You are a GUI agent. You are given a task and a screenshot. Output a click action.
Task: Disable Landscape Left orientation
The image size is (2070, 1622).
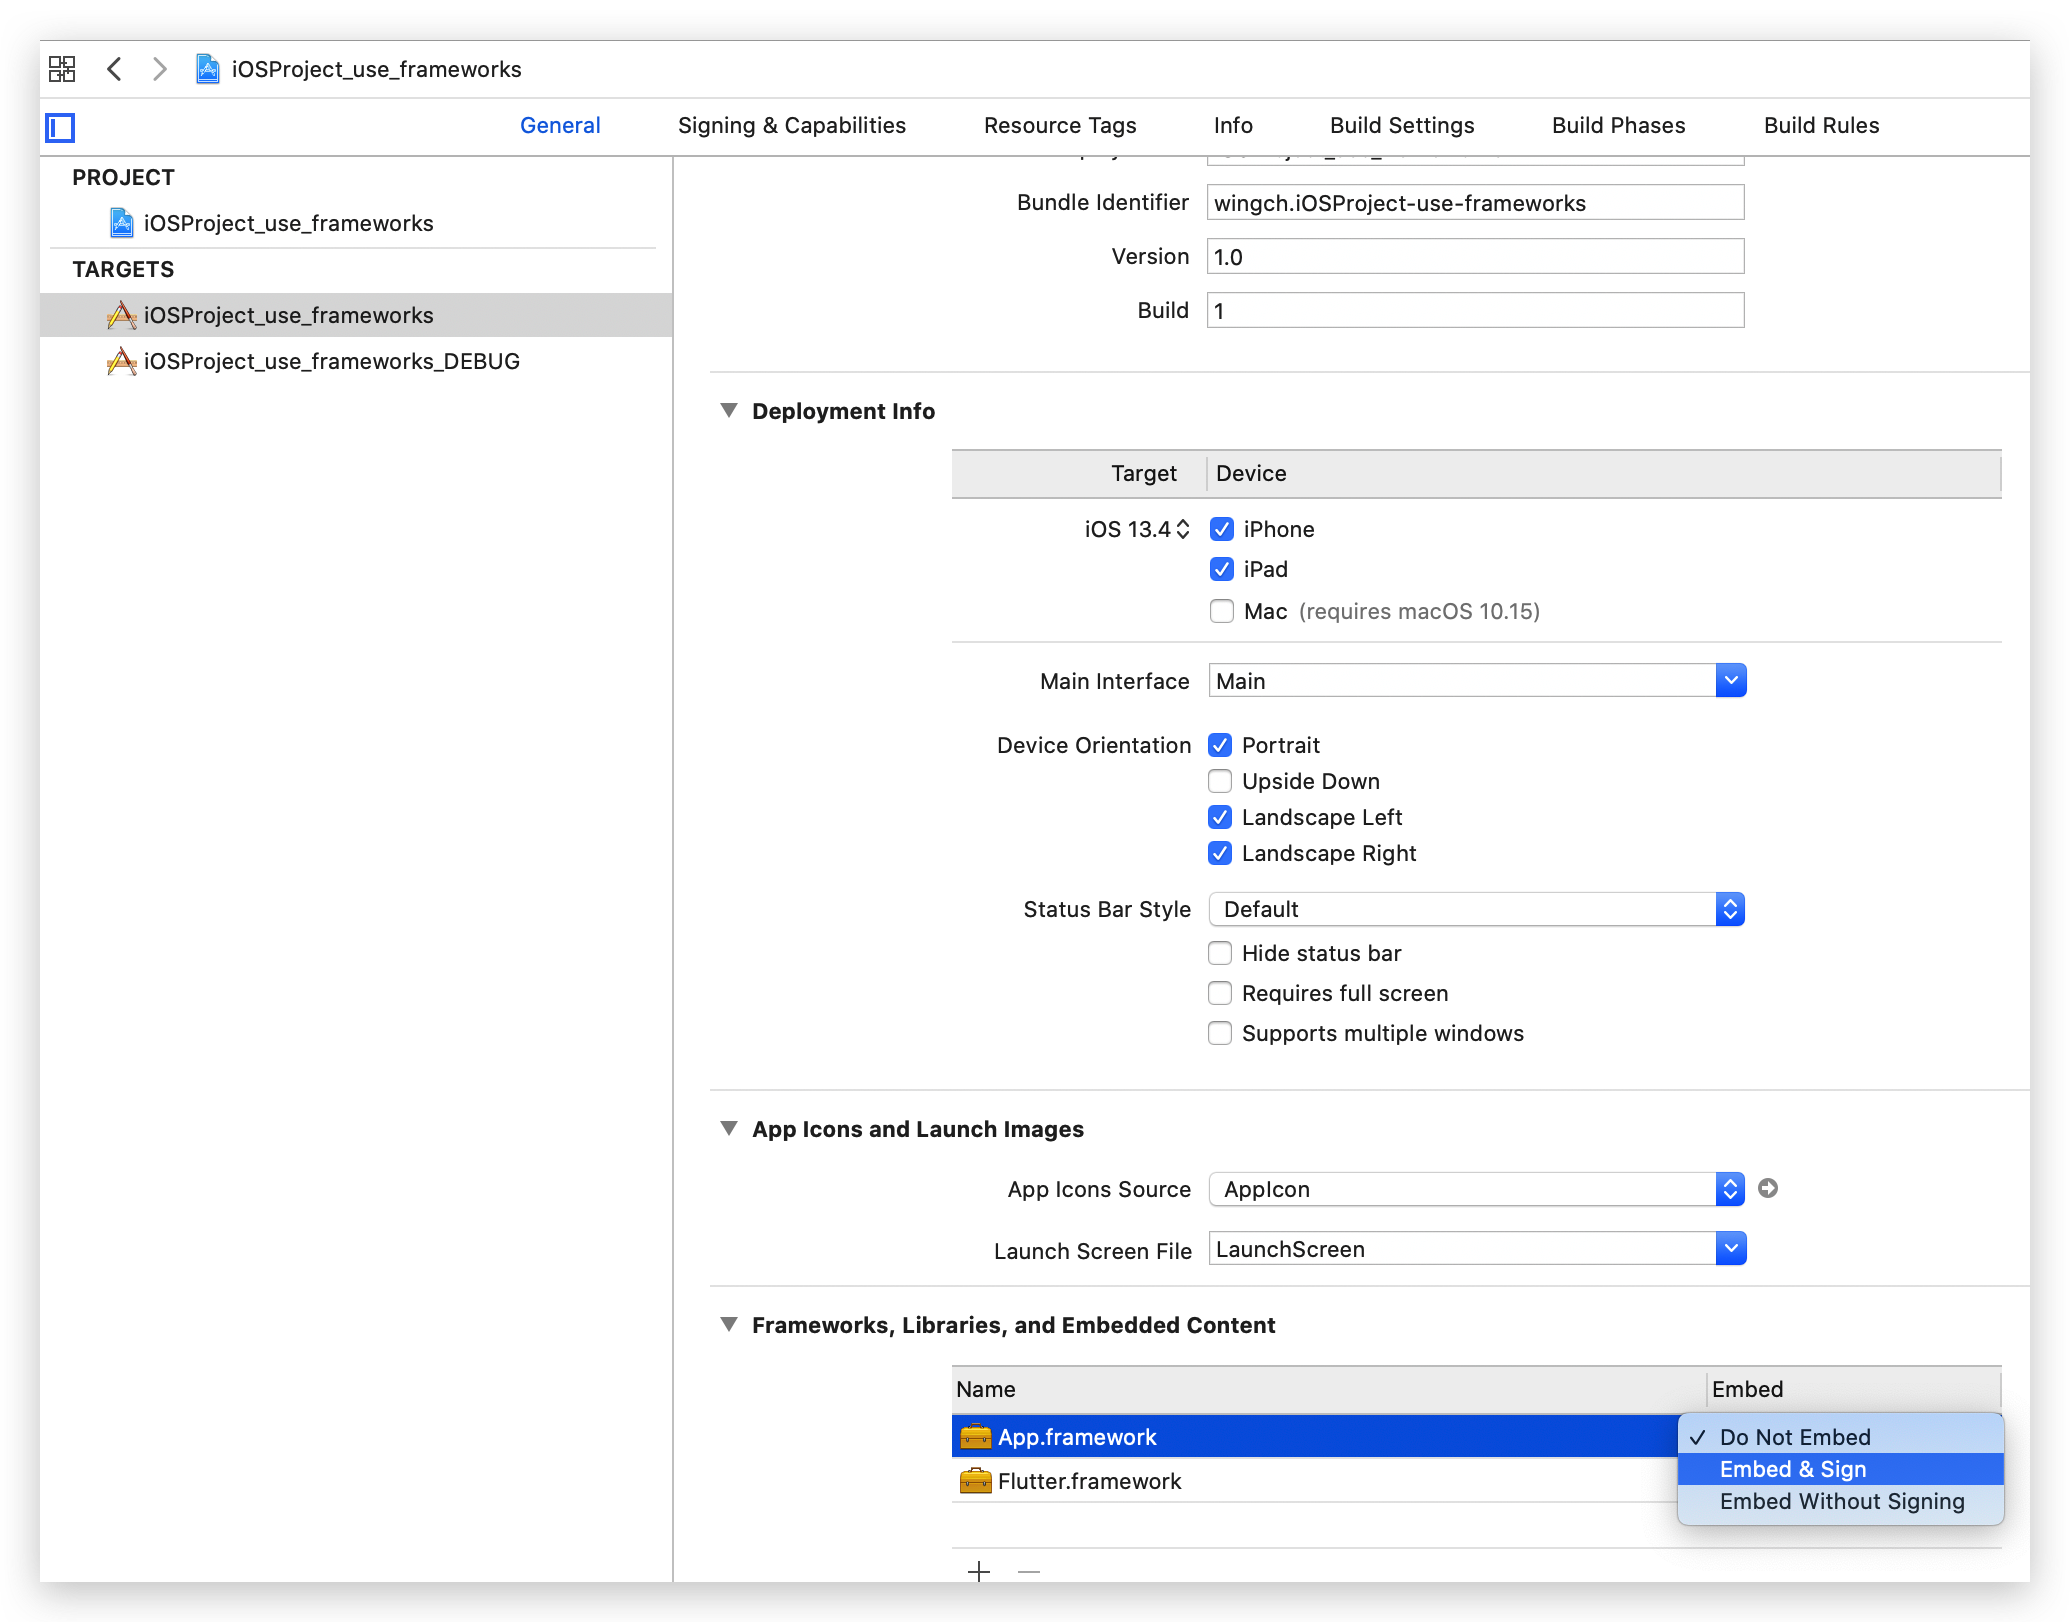[1219, 817]
